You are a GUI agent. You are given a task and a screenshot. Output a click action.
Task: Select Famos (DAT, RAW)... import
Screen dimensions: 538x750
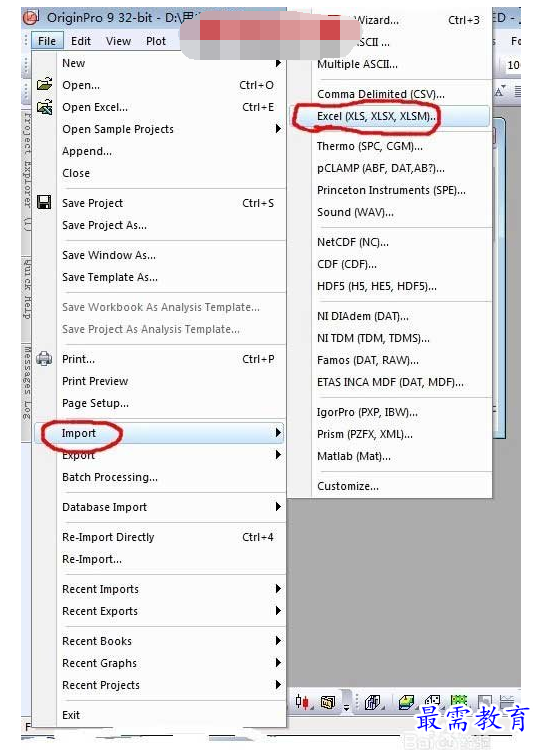click(x=391, y=360)
